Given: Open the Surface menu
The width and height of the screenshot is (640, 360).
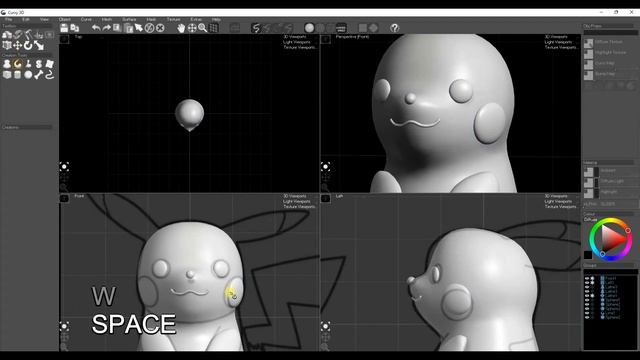Looking at the screenshot, I should (129, 19).
